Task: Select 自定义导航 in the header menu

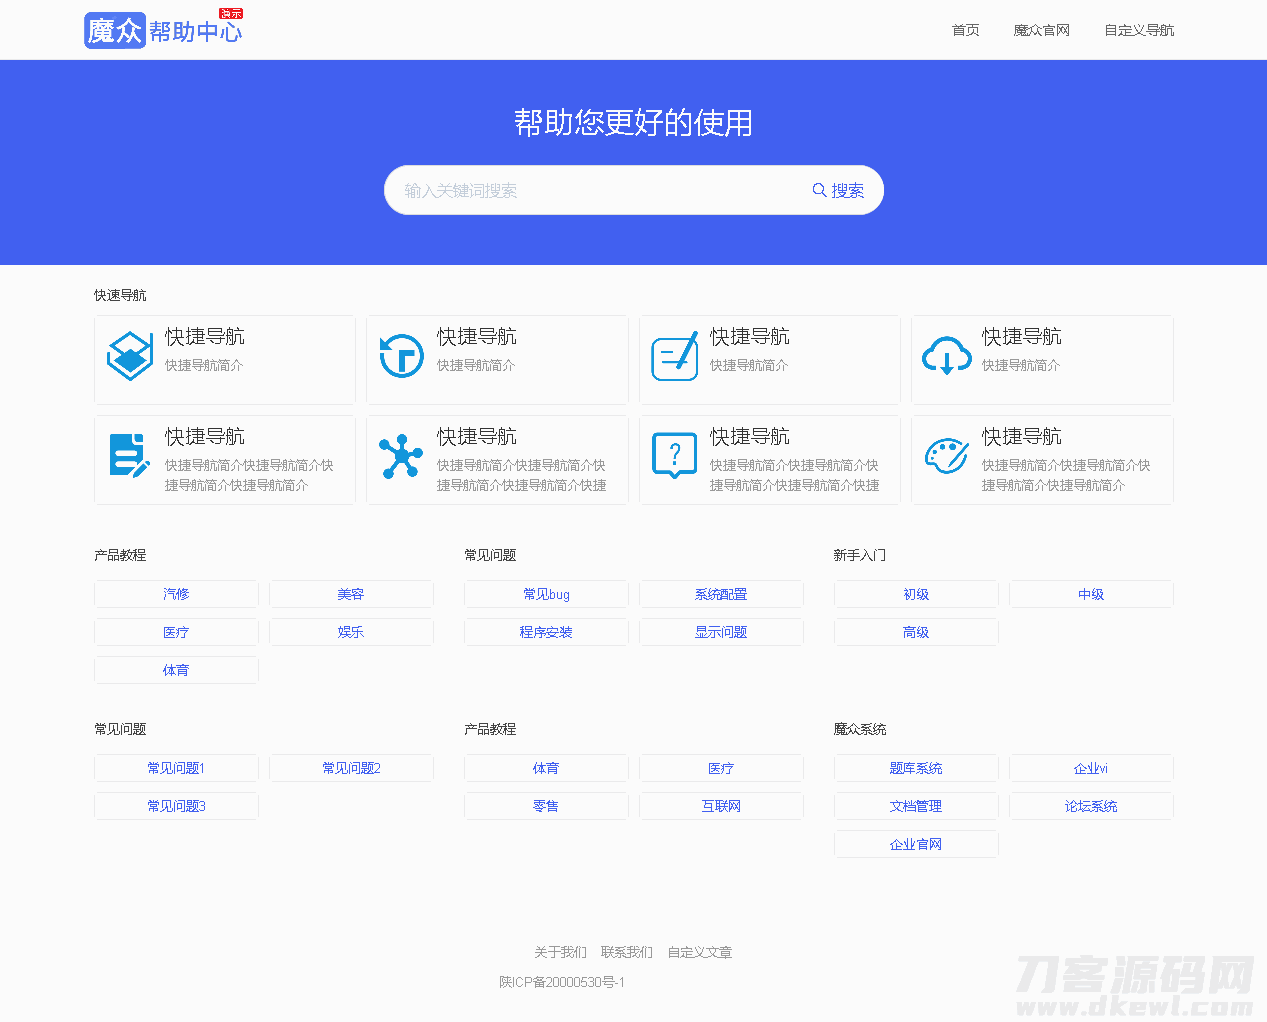Action: pos(1138,30)
